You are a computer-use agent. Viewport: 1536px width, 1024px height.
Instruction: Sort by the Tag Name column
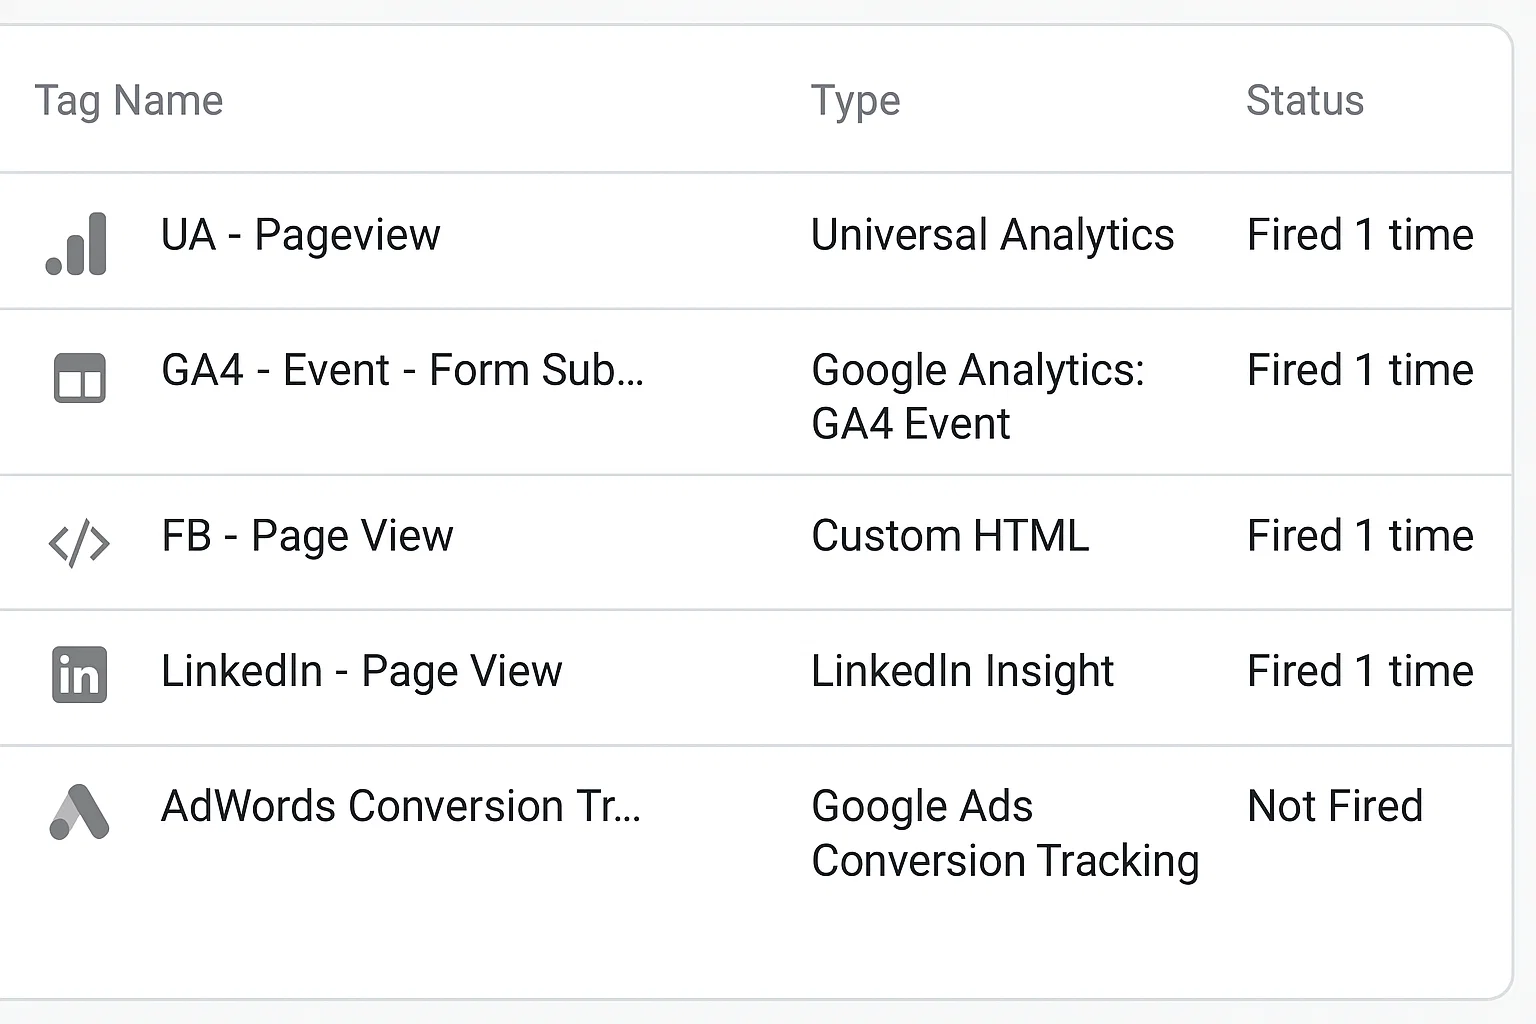pyautogui.click(x=128, y=100)
